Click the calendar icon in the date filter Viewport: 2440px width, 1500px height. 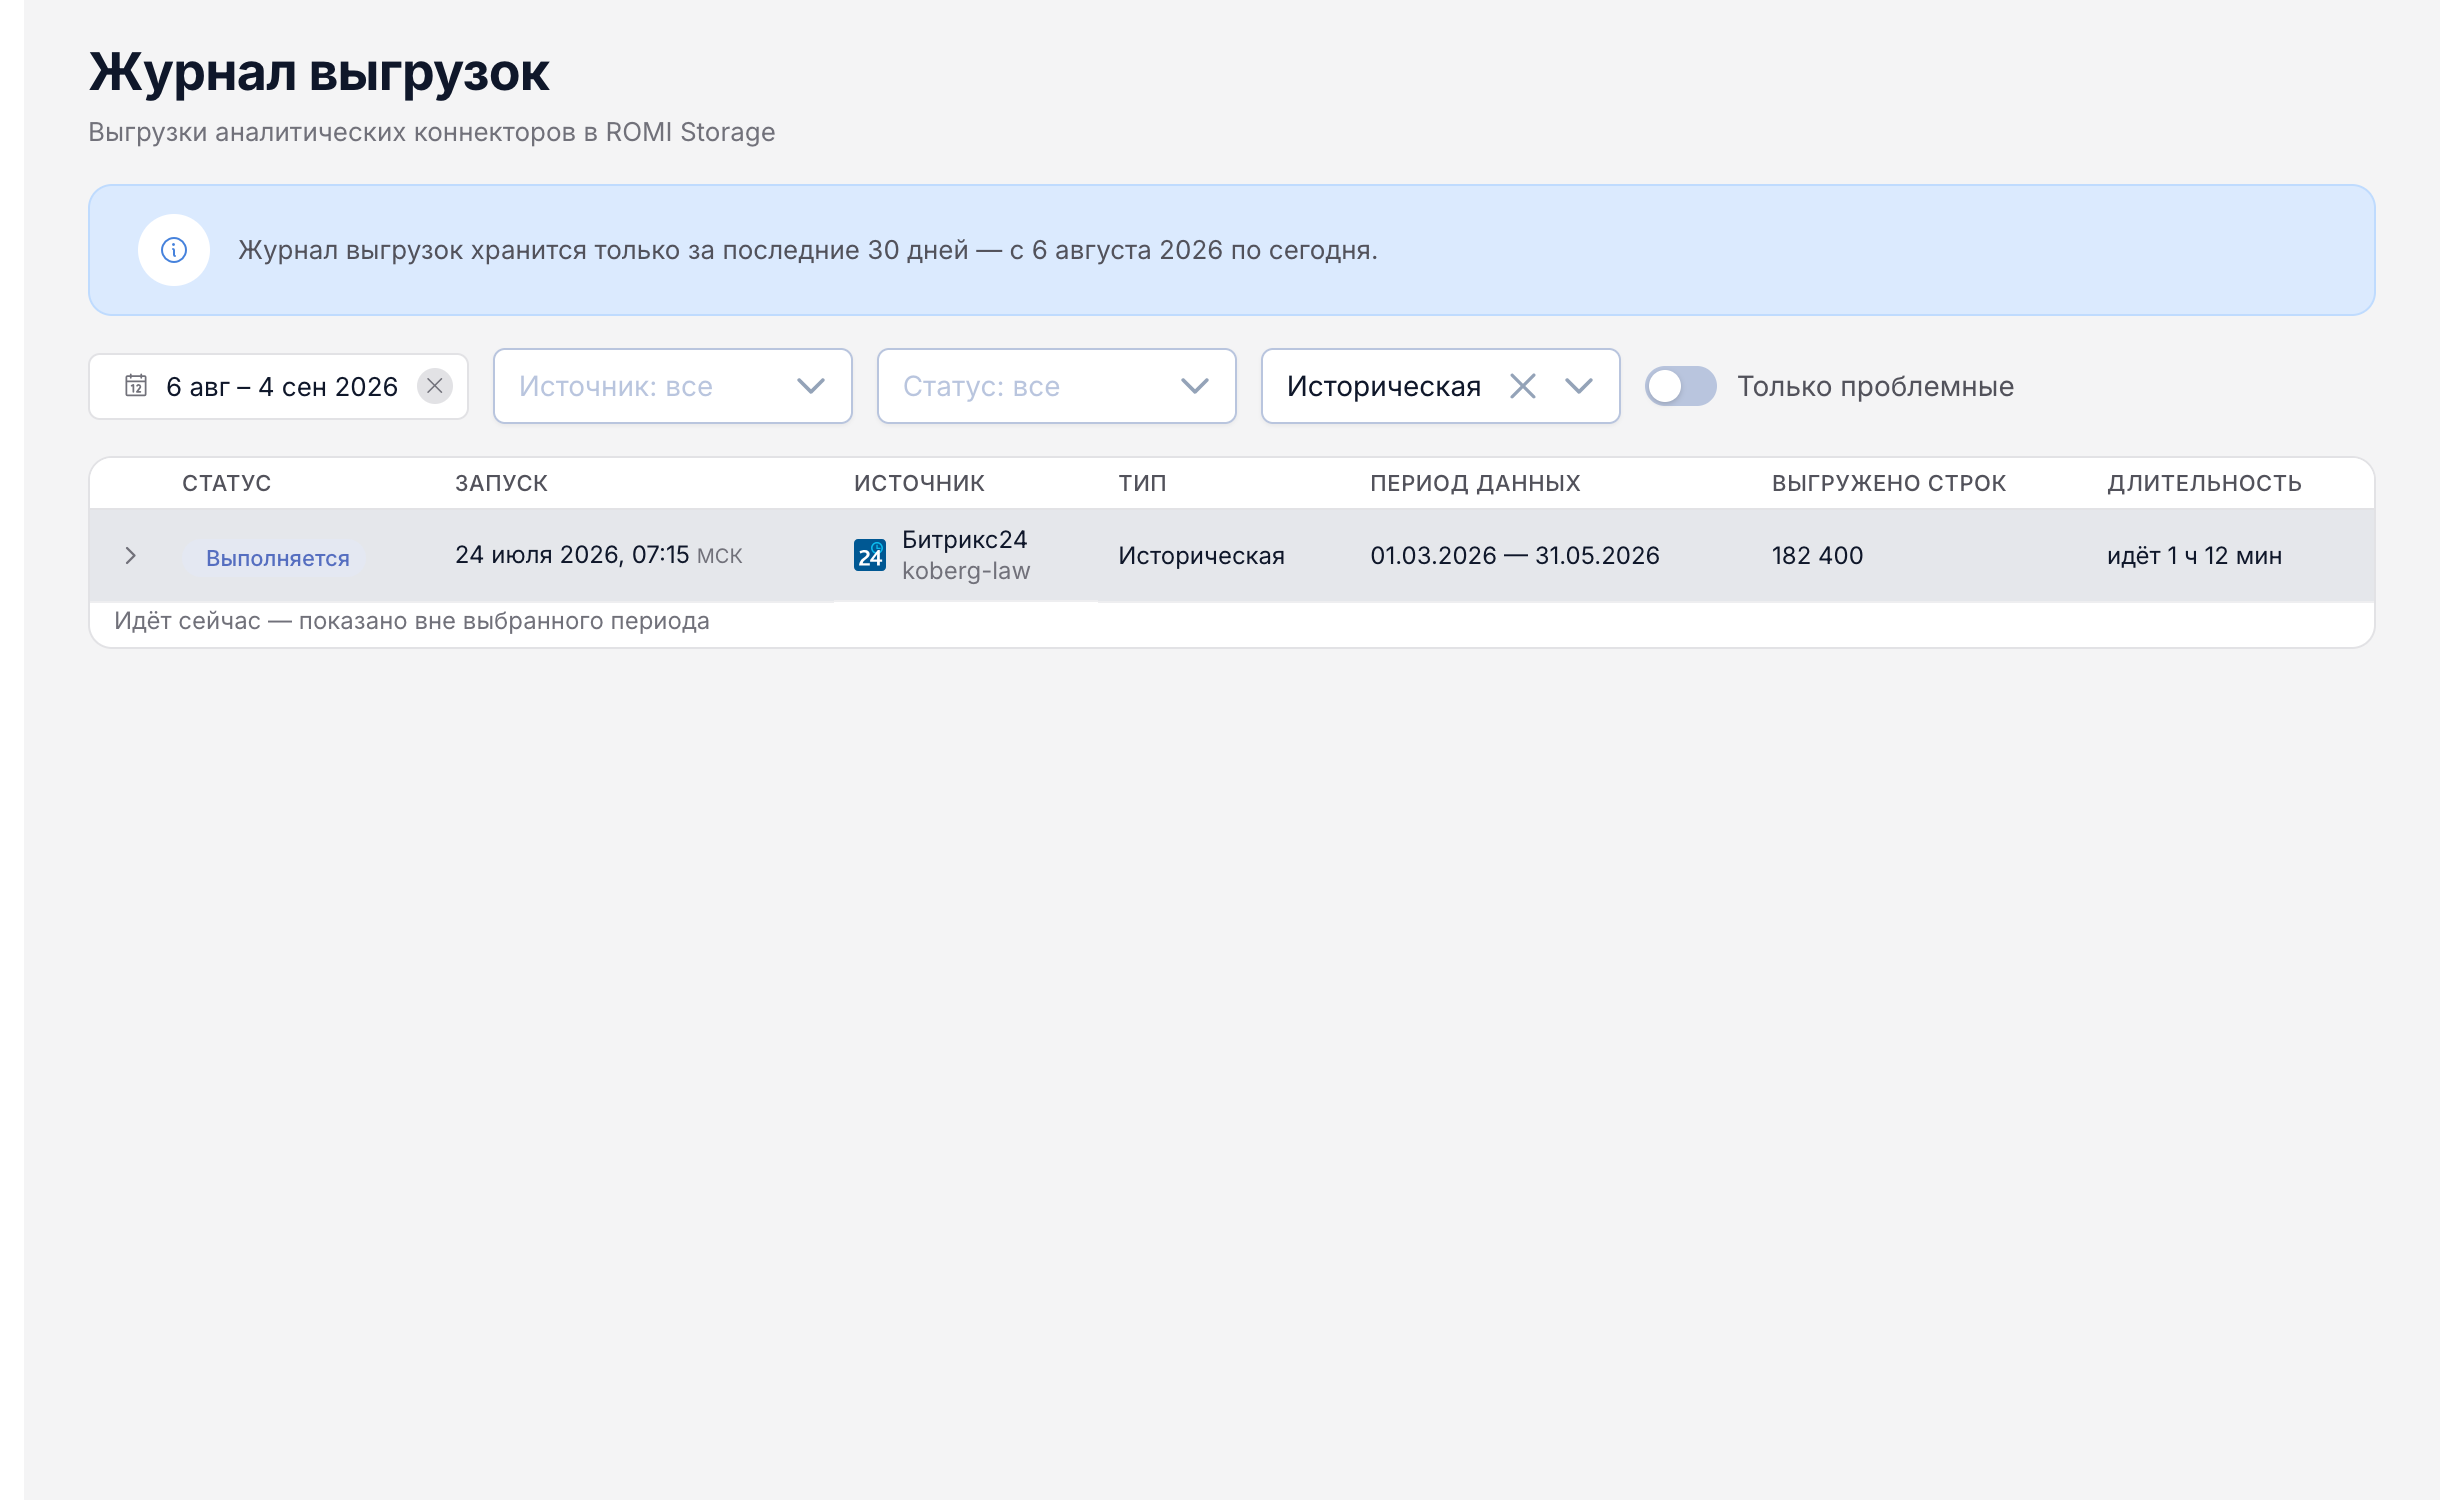136,386
